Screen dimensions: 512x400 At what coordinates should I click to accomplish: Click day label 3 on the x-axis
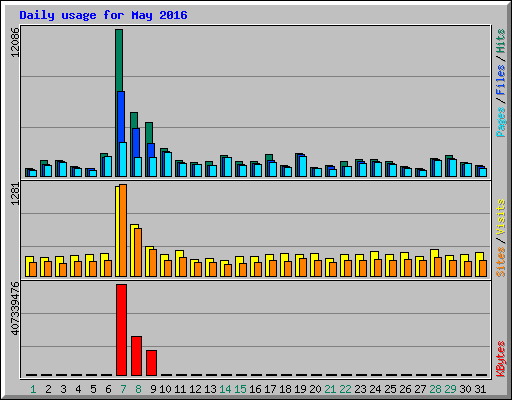coord(63,389)
